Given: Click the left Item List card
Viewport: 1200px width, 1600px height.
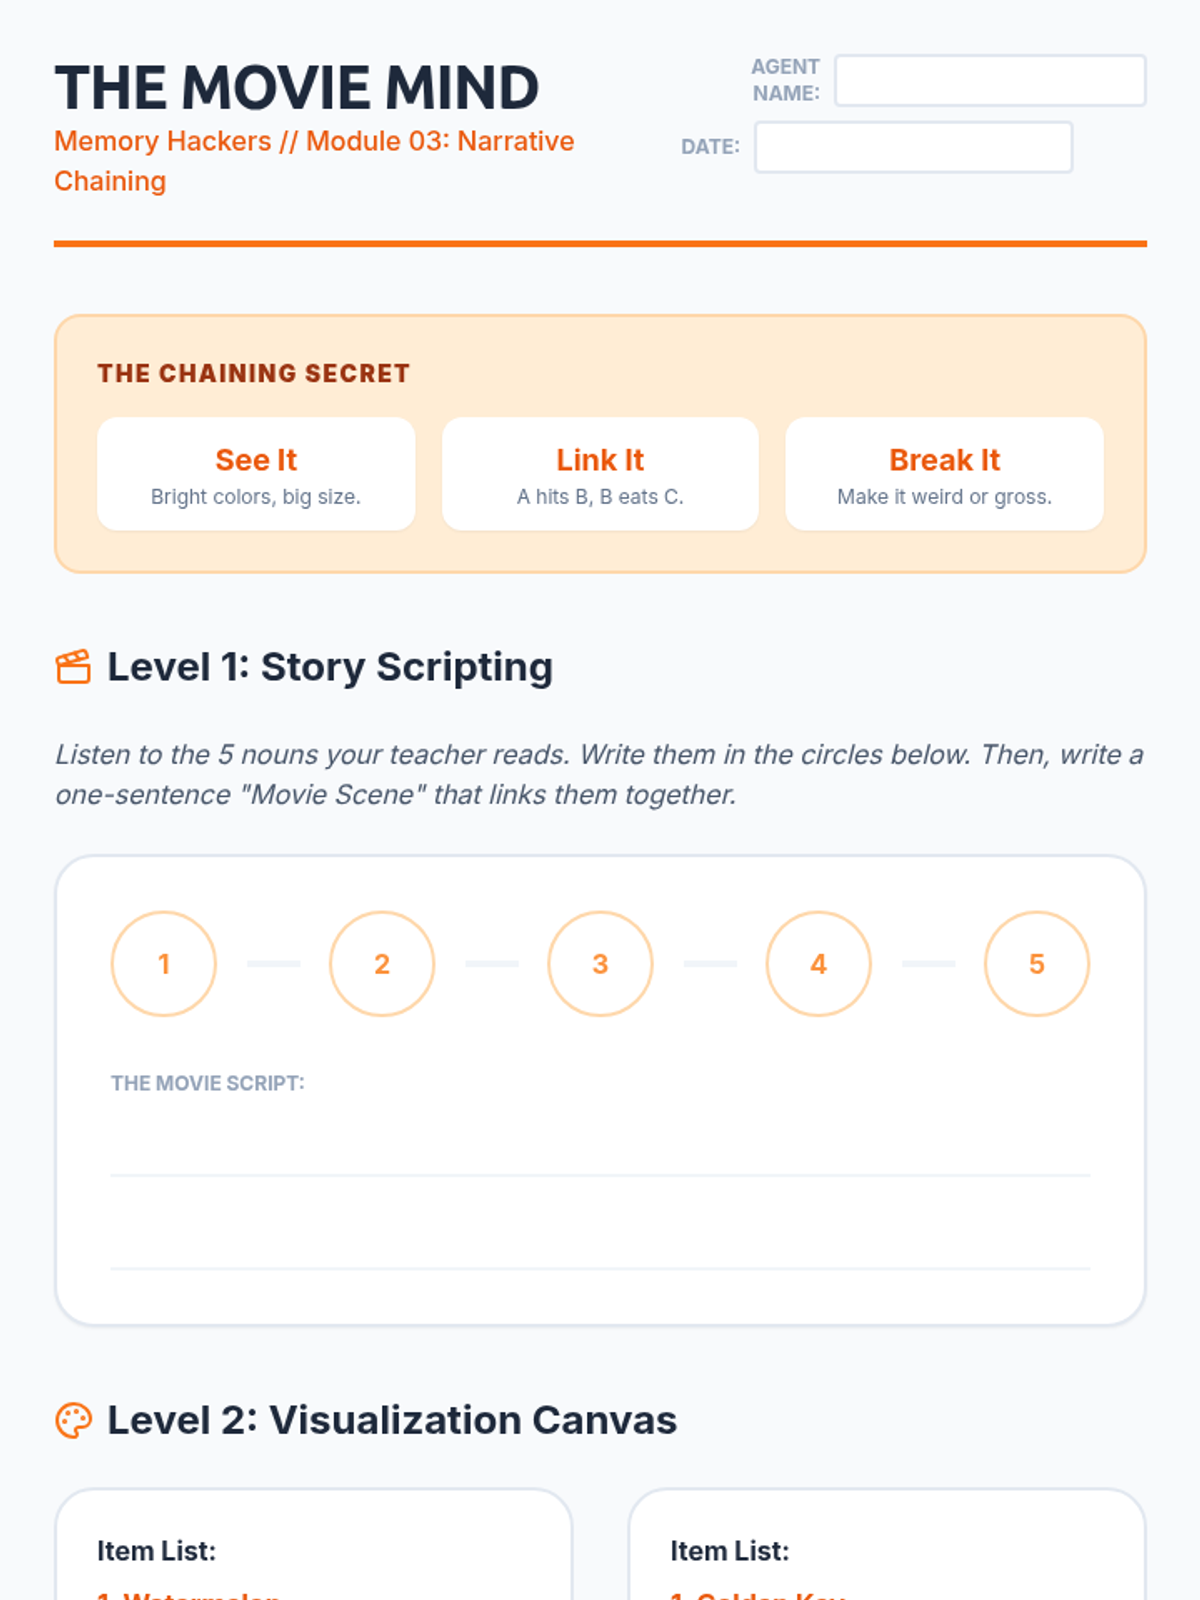Looking at the screenshot, I should coord(313,1545).
